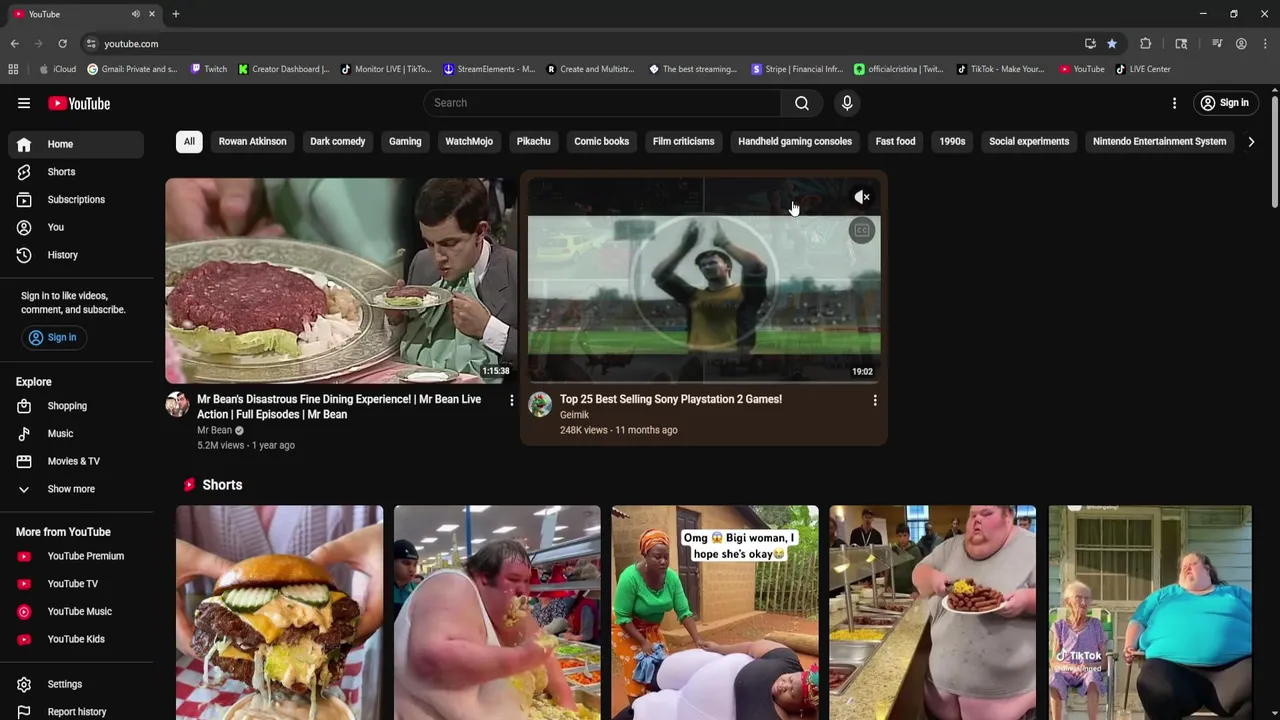Screen dimensions: 1280x720
Task: Select the WatchMojo chip
Action: 469,141
